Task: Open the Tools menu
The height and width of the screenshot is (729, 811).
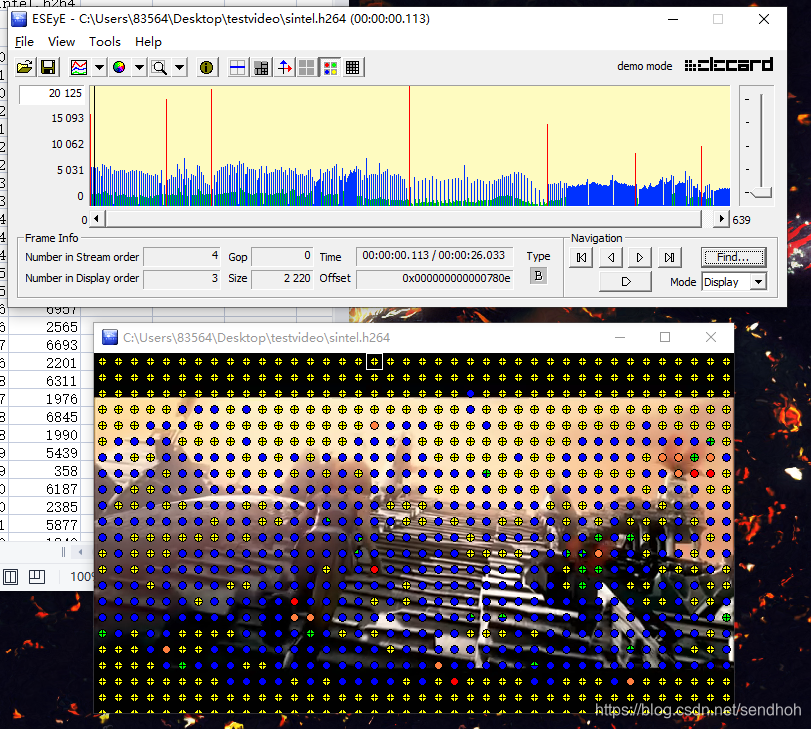Action: [x=104, y=41]
